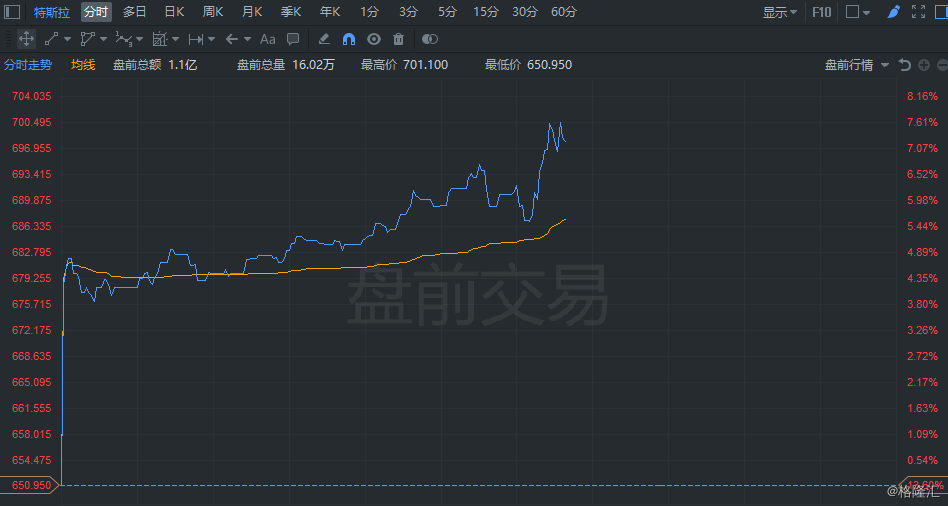Image resolution: width=948 pixels, height=506 pixels.
Task: Toggle the left sidebar panel icon
Action: (12, 11)
